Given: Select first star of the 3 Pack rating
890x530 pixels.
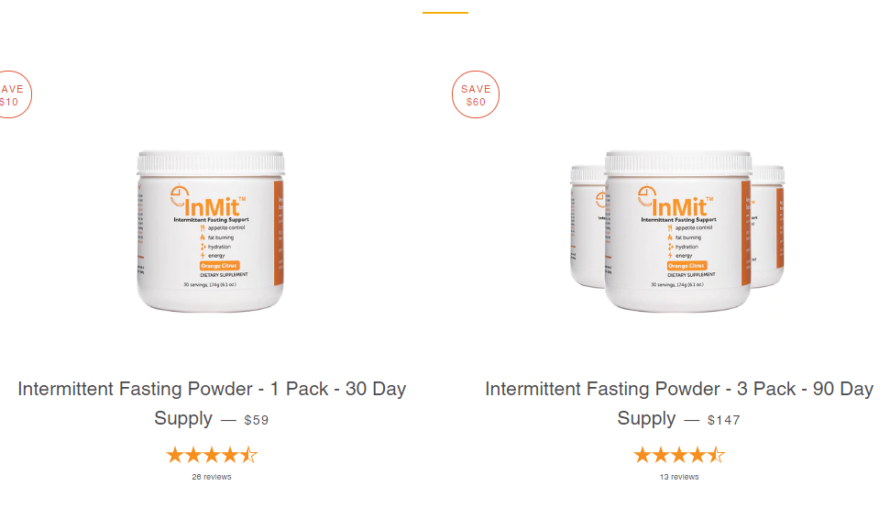Looking at the screenshot, I should click(x=643, y=455).
